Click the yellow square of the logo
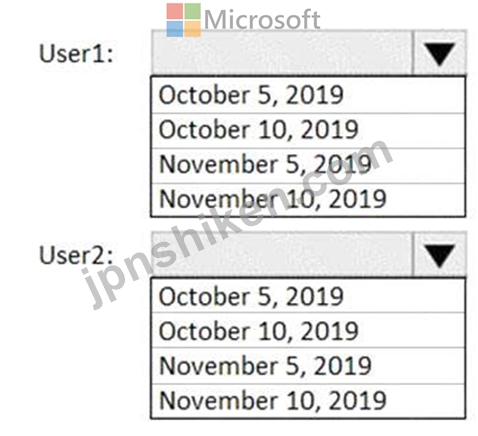Screen dimensions: 478x436 pos(193,29)
